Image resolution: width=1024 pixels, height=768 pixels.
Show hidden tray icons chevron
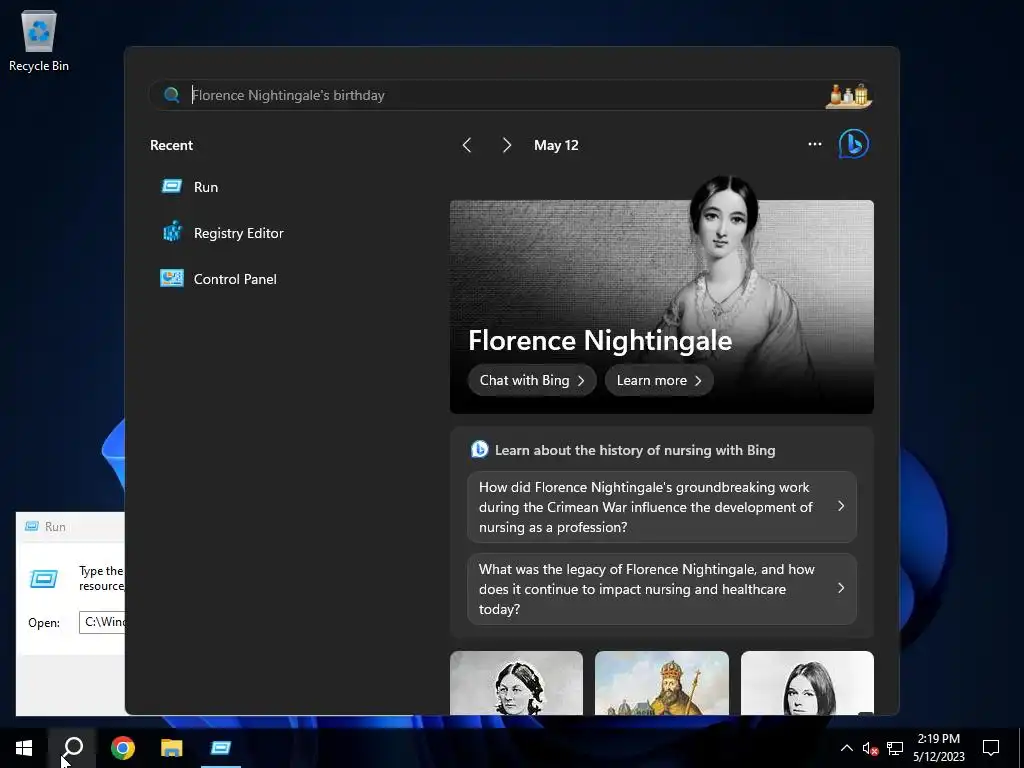pyautogui.click(x=846, y=748)
